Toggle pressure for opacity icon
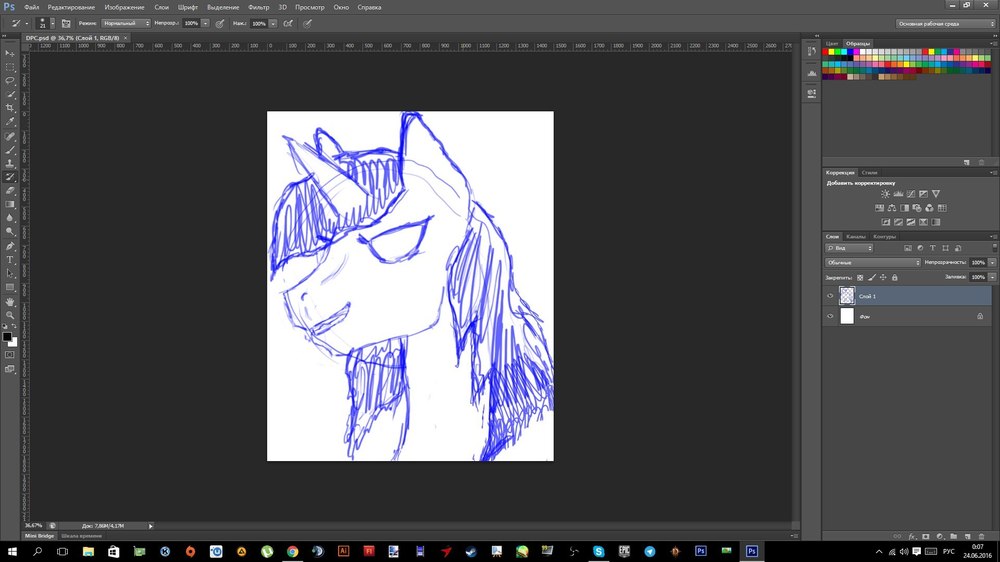Screen dimensions: 1000x562 pos(219,24)
